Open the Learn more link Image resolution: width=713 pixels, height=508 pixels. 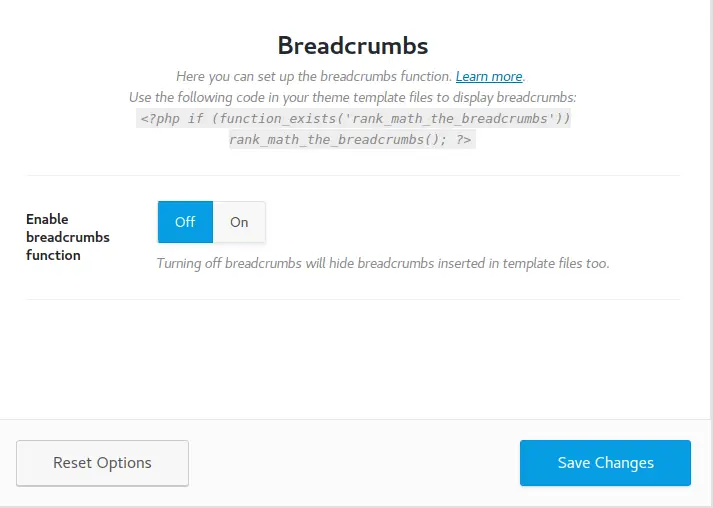(489, 76)
